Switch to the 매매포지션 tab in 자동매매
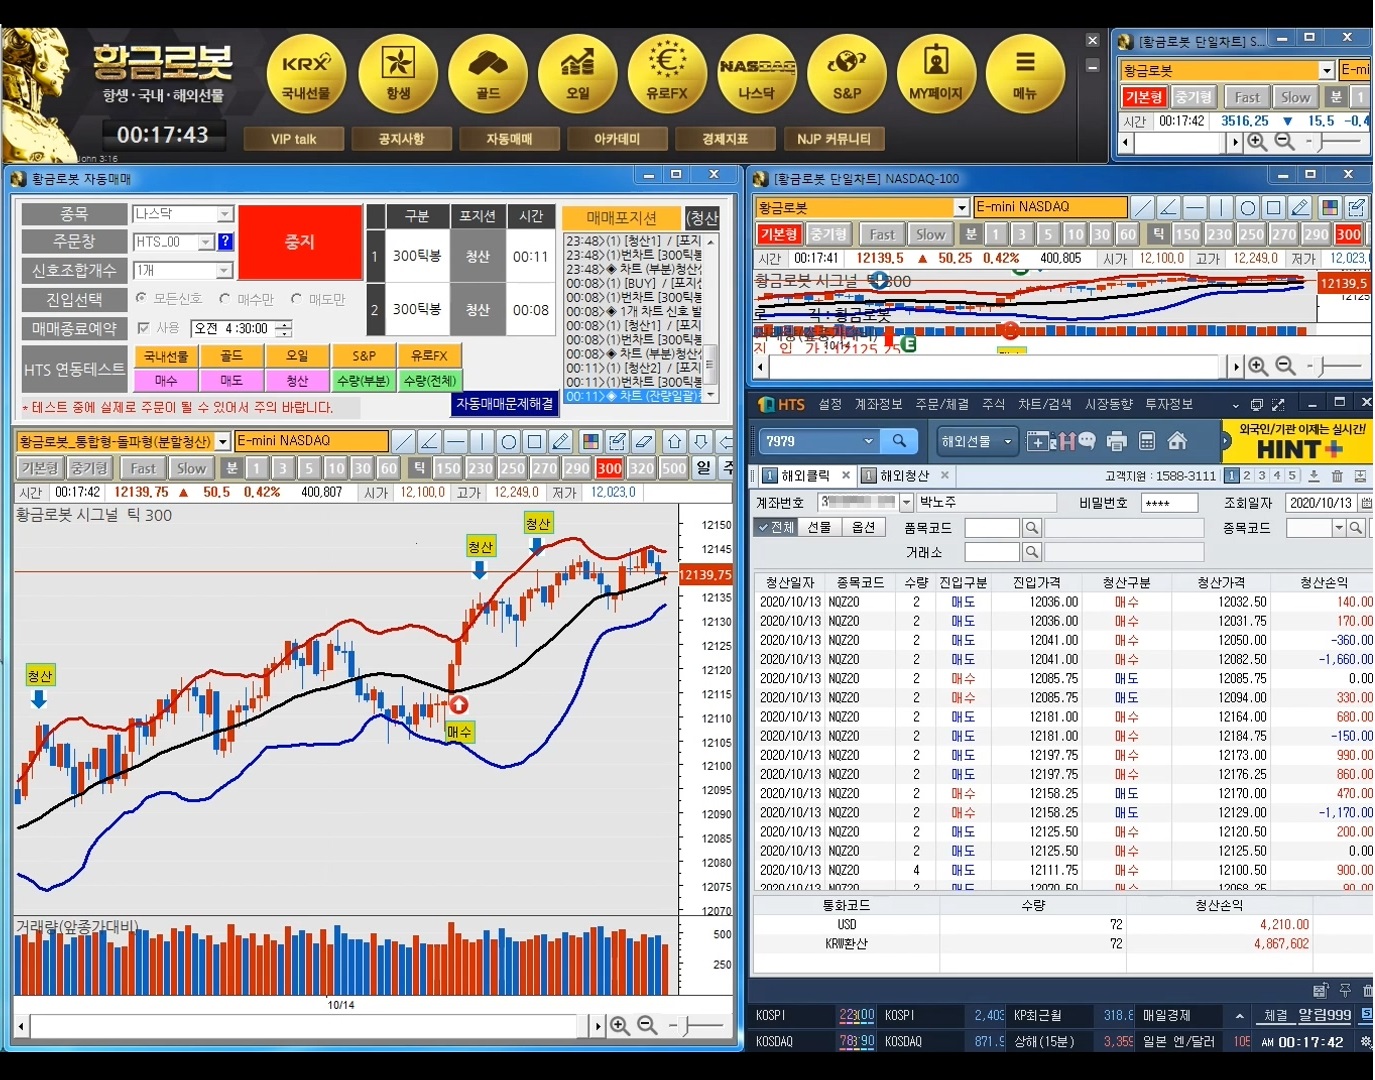Viewport: 1375px width, 1080px height. 621,218
